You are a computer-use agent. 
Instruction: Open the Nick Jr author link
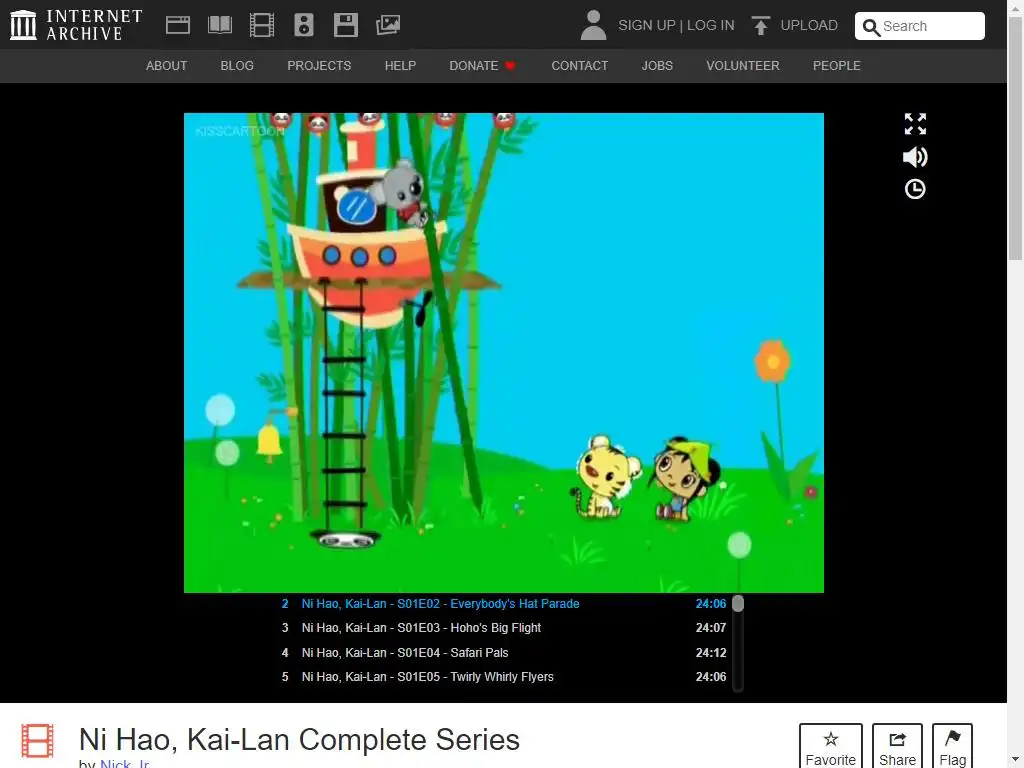coord(125,764)
